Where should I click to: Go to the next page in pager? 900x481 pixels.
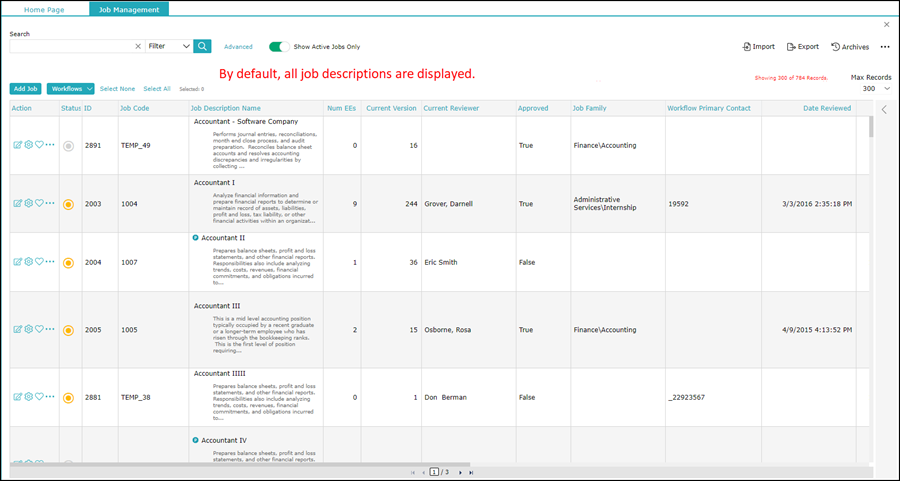point(458,472)
